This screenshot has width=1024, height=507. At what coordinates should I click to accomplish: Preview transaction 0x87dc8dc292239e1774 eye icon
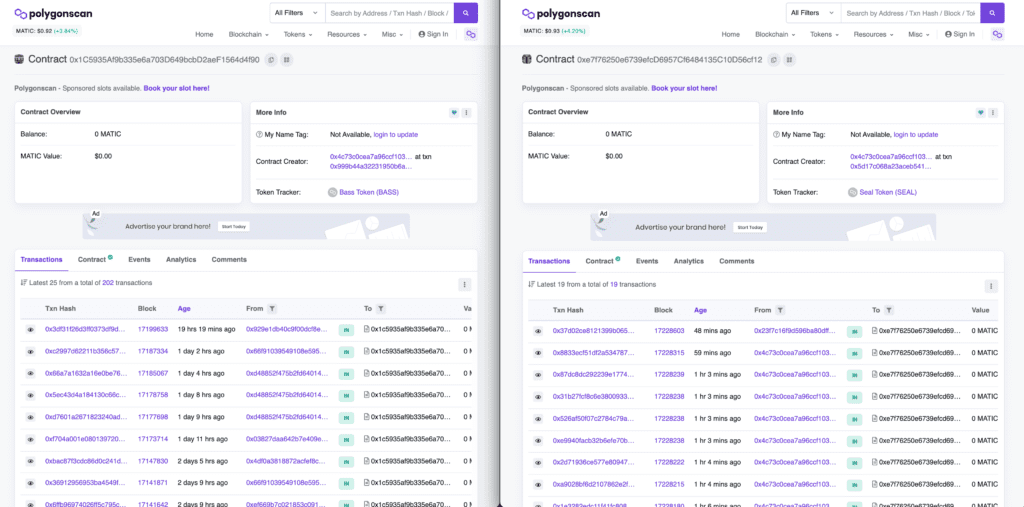[538, 376]
